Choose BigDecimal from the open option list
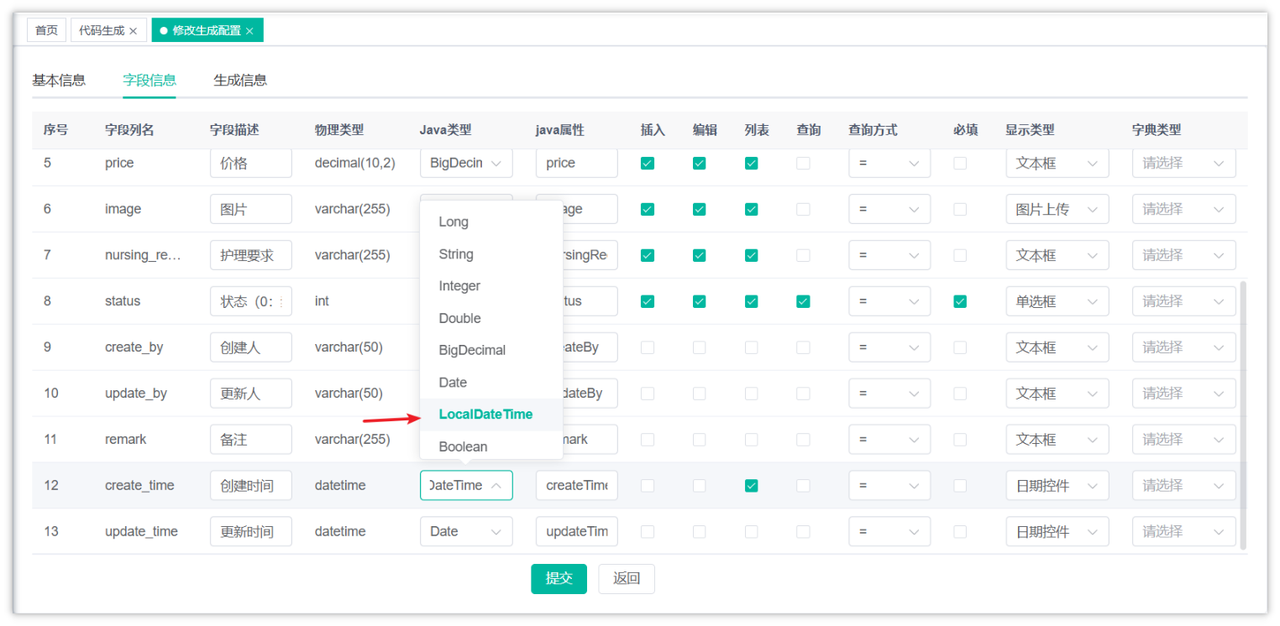Image resolution: width=1280 pixels, height=626 pixels. (491, 350)
